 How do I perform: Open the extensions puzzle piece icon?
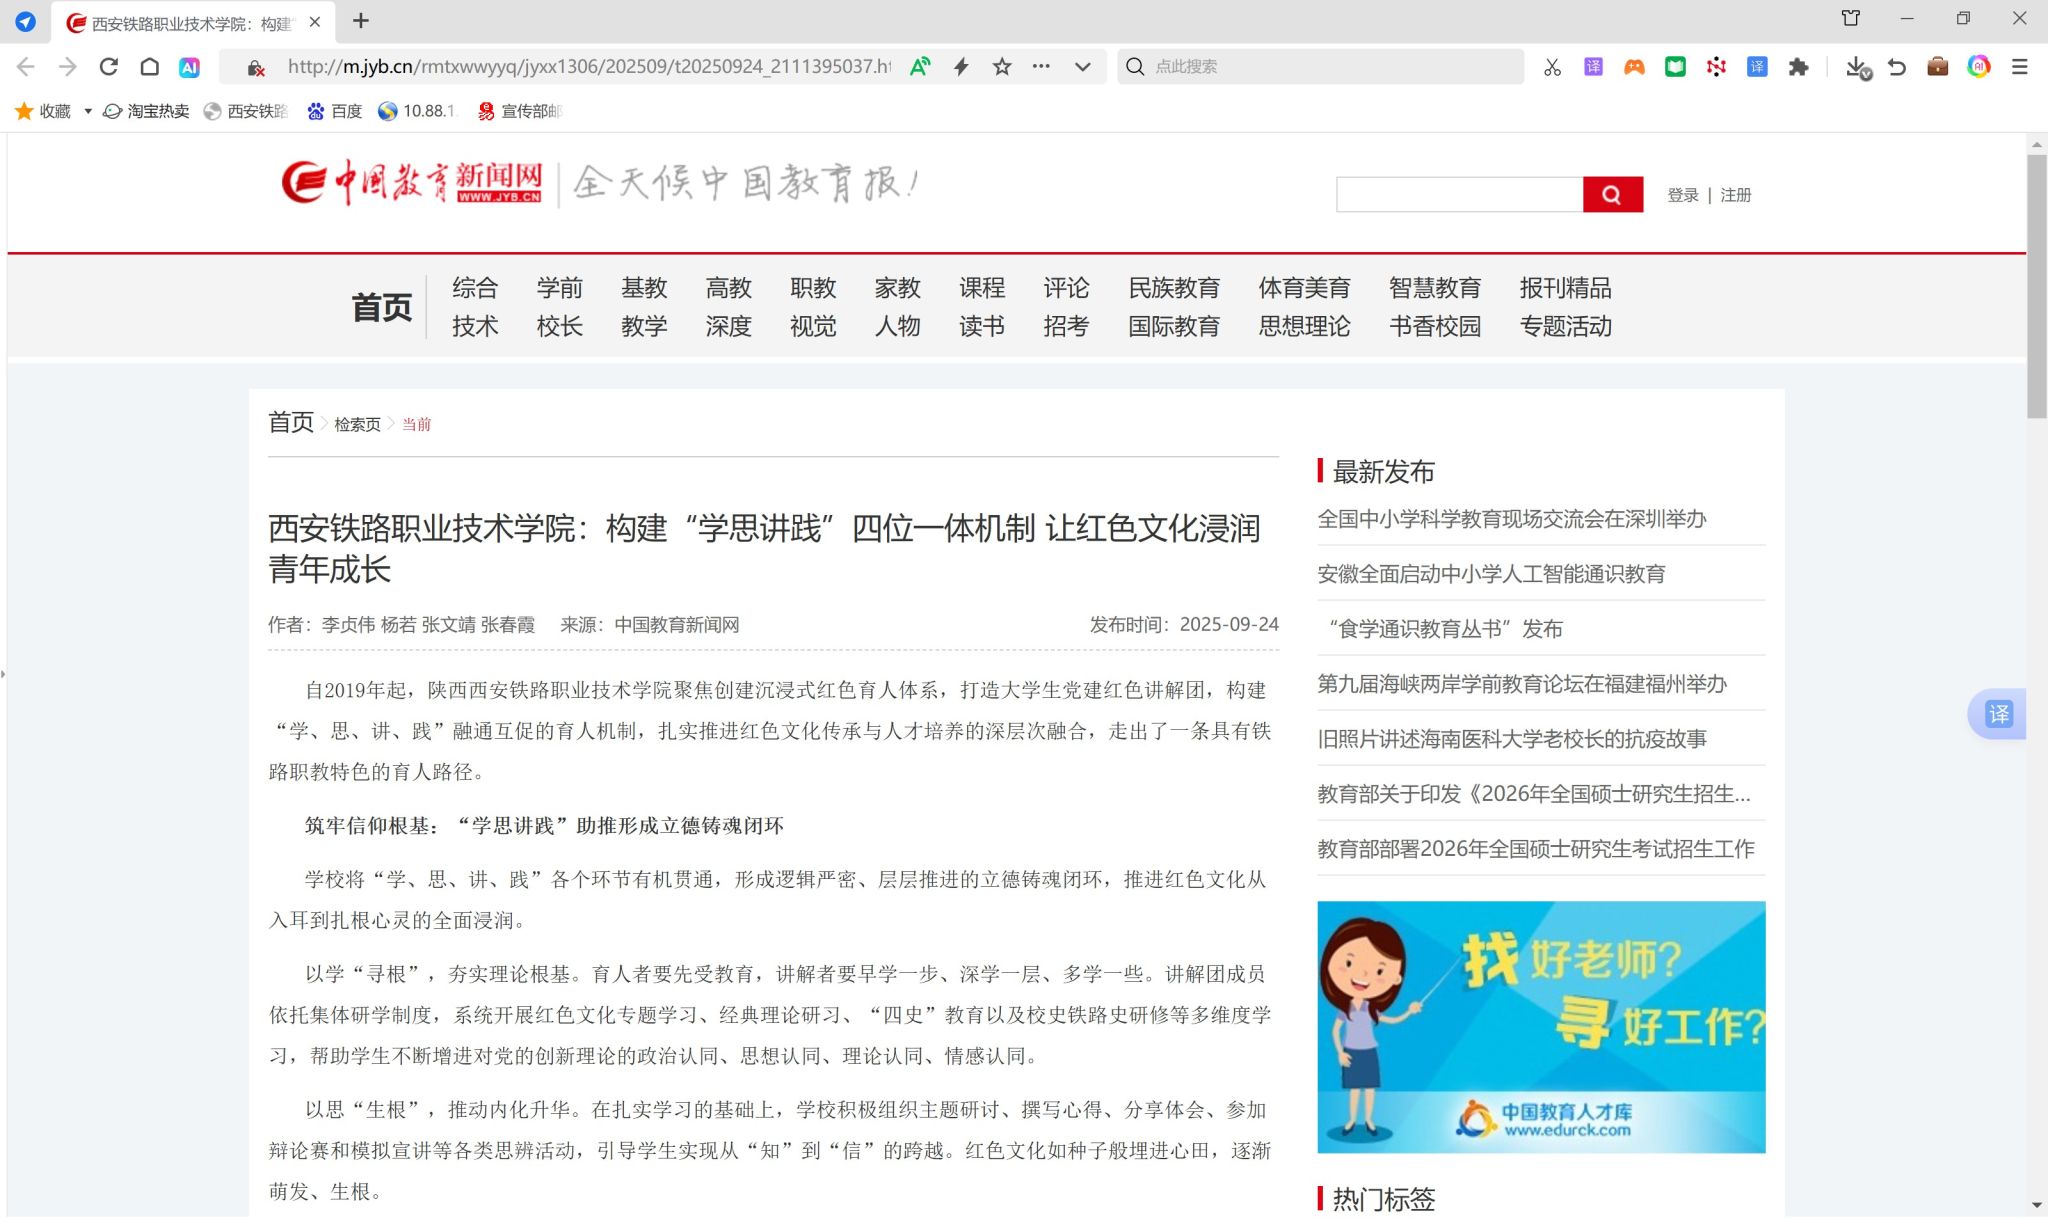pos(1799,67)
